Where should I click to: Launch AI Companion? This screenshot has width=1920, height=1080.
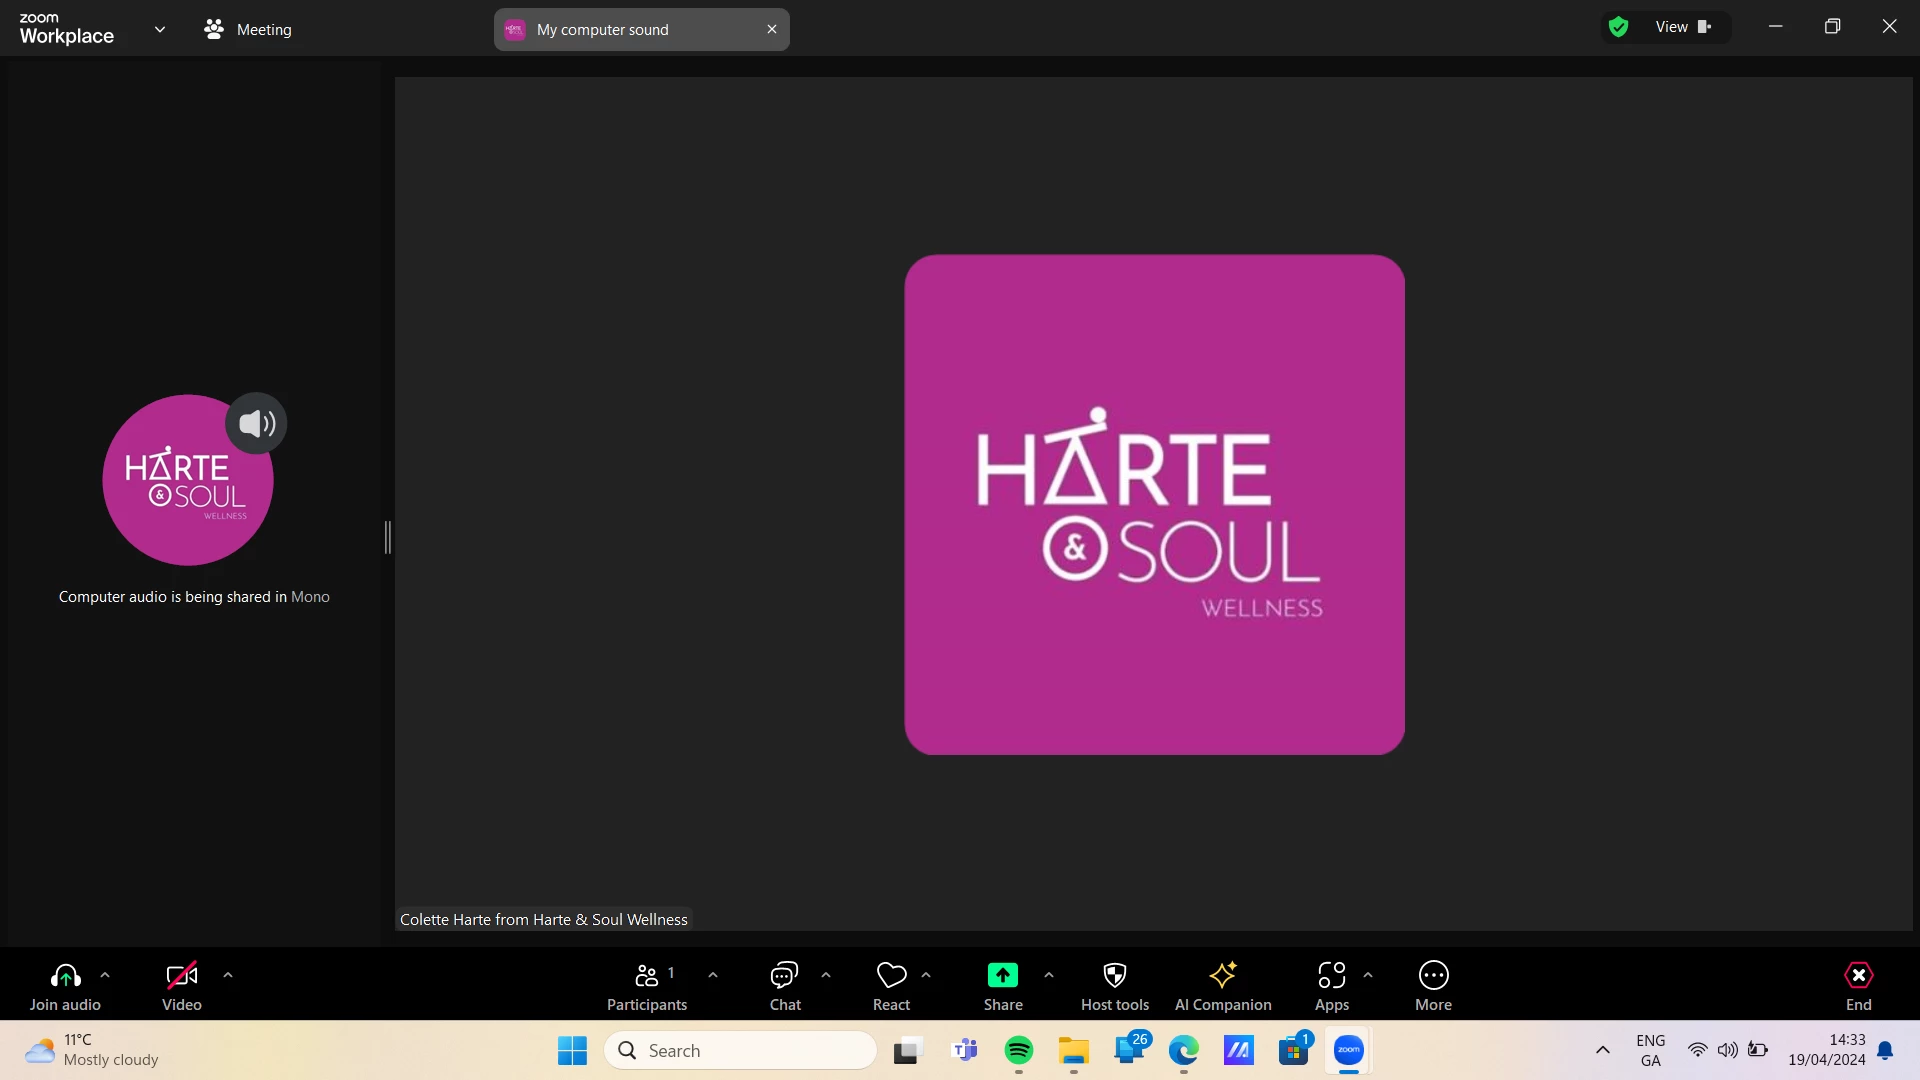(1222, 985)
